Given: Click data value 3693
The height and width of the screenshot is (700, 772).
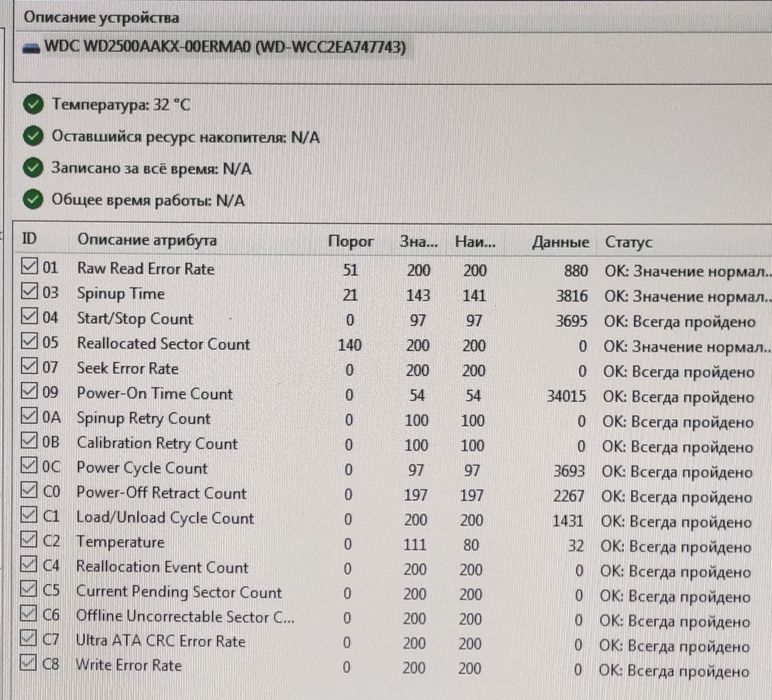Looking at the screenshot, I should (x=570, y=471).
